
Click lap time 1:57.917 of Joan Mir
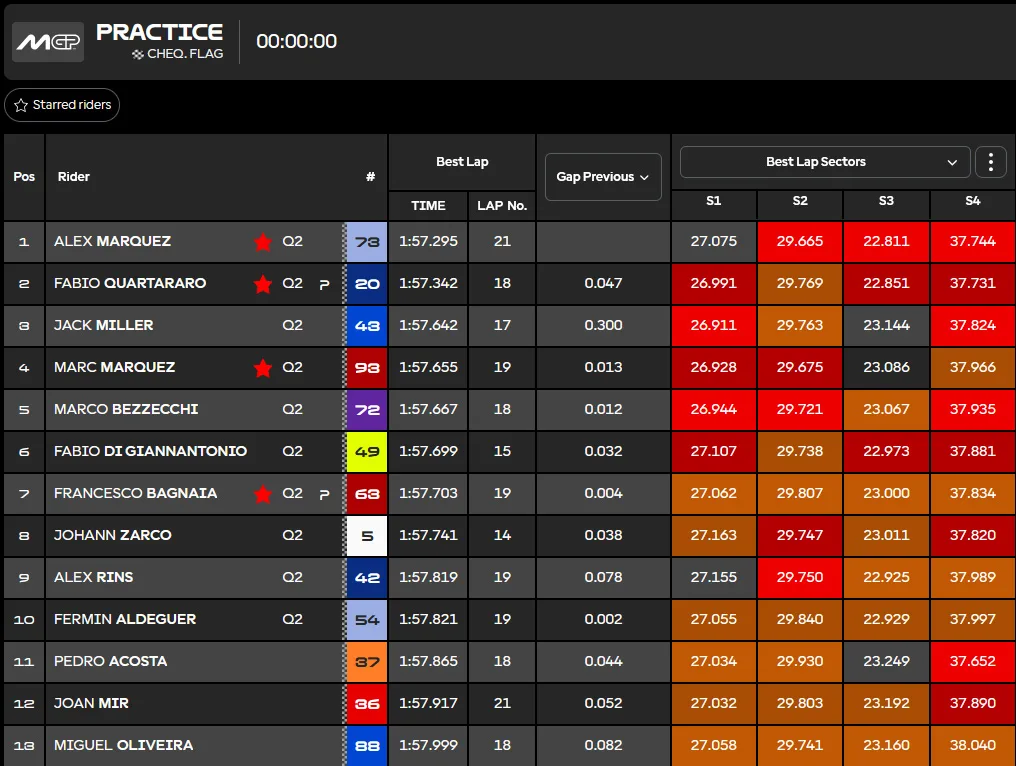pos(428,703)
